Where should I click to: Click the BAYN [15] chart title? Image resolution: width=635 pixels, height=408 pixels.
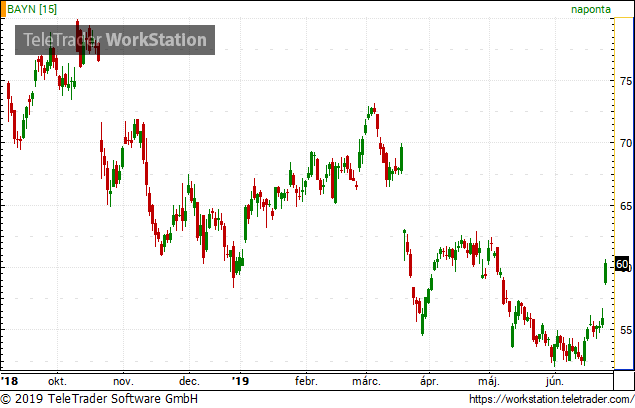pos(32,9)
